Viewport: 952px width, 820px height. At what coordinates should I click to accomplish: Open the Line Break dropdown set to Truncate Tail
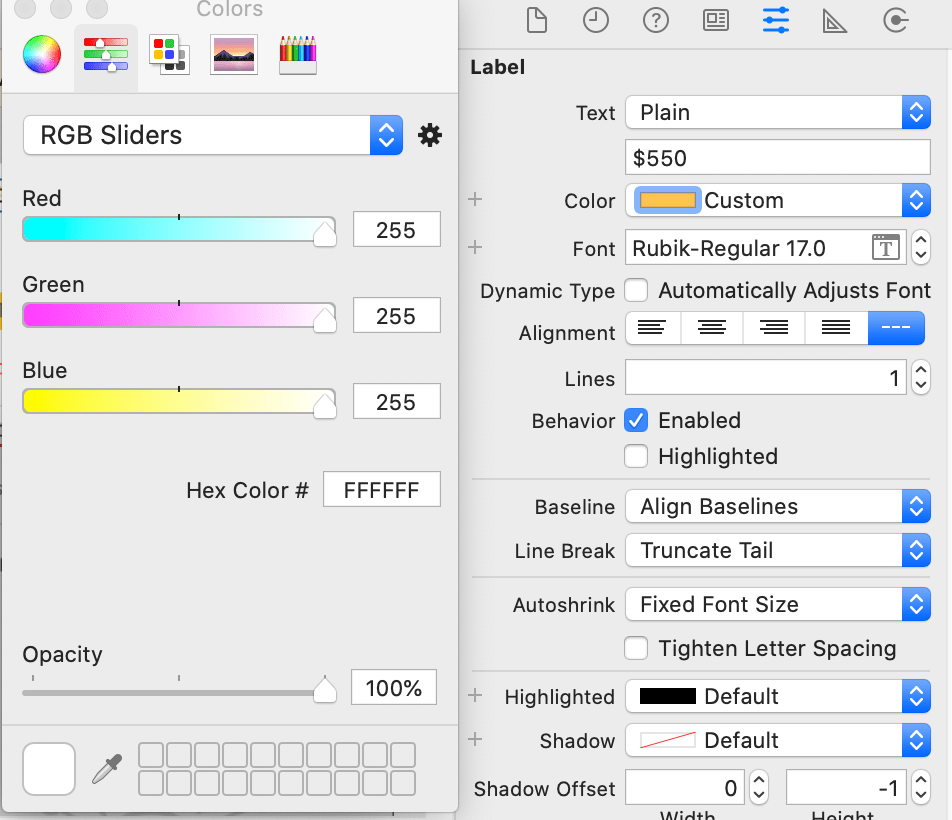778,550
